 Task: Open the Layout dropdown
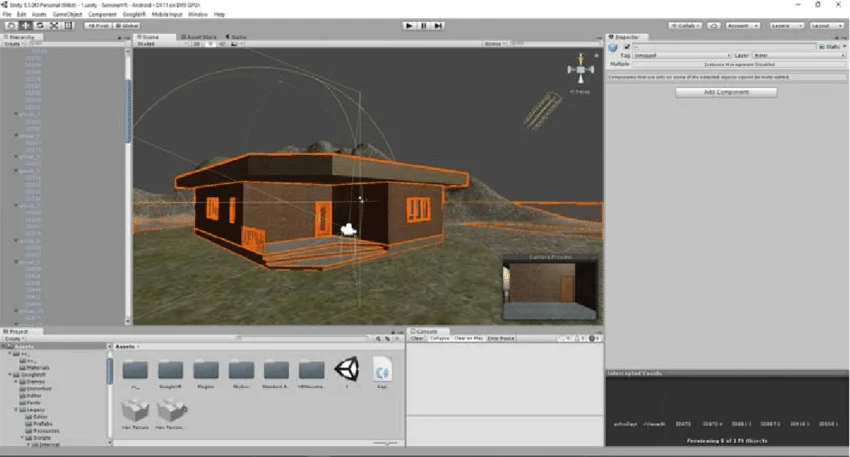pos(826,25)
